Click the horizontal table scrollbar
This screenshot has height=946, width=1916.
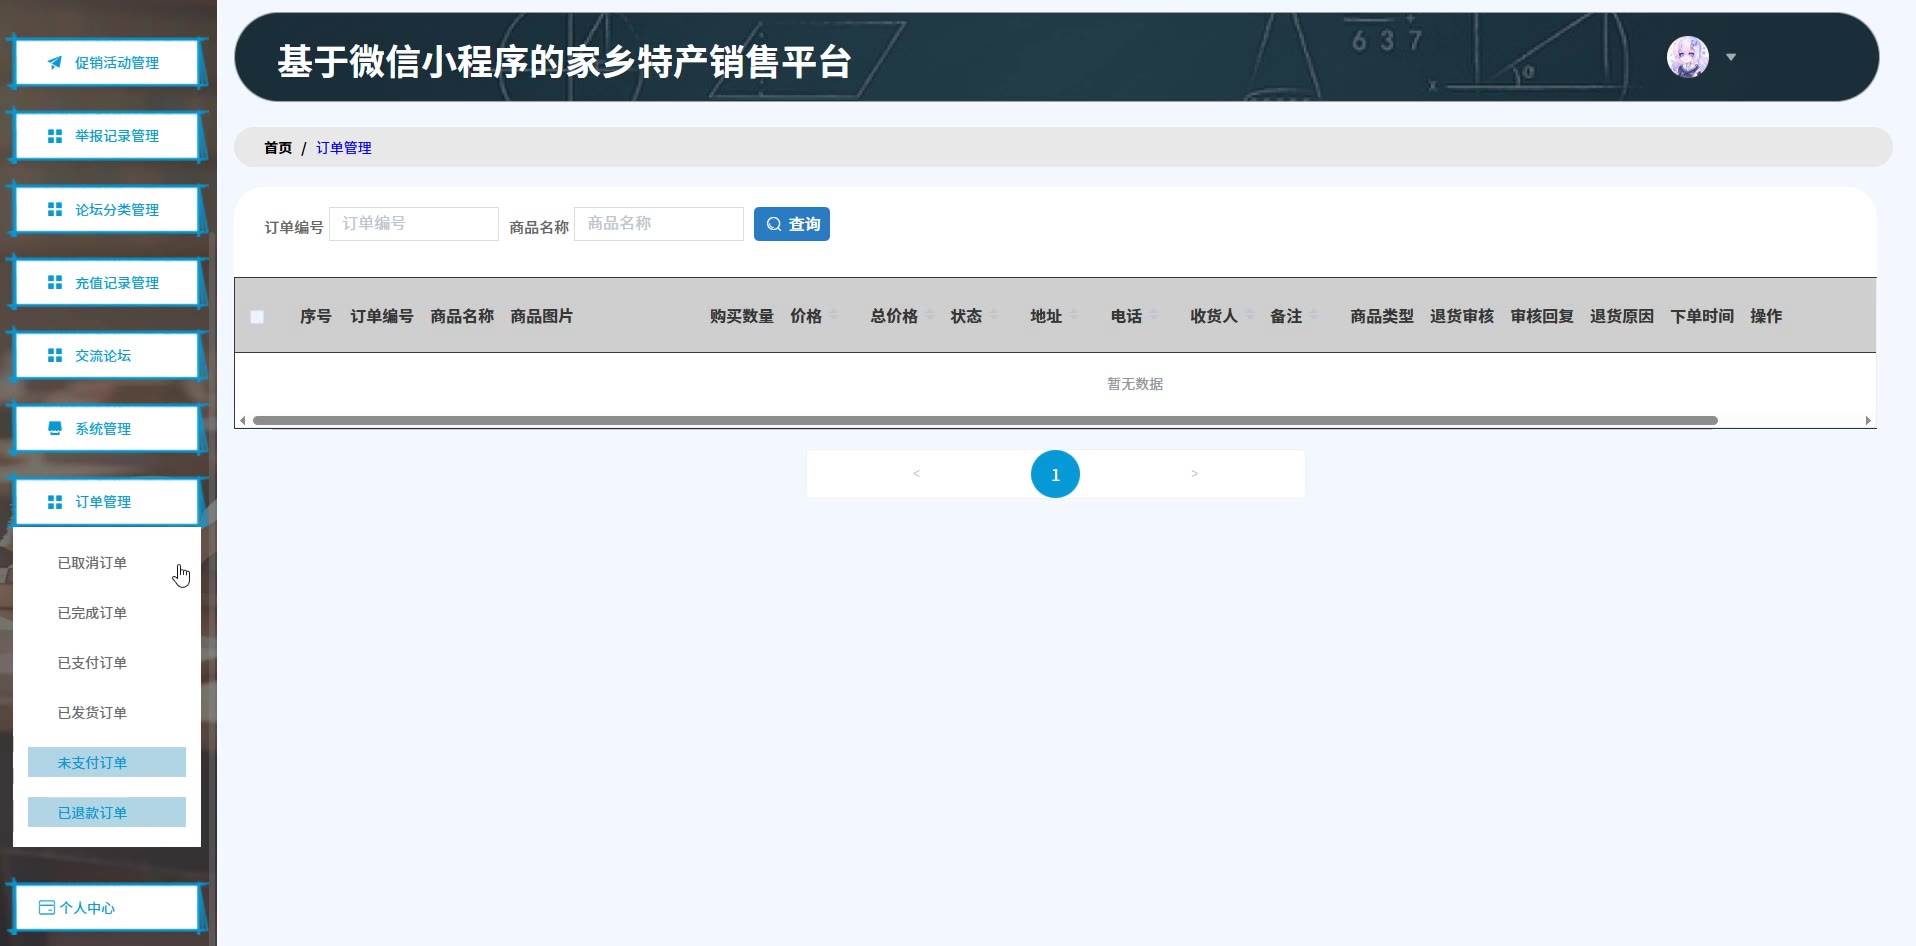pyautogui.click(x=984, y=421)
